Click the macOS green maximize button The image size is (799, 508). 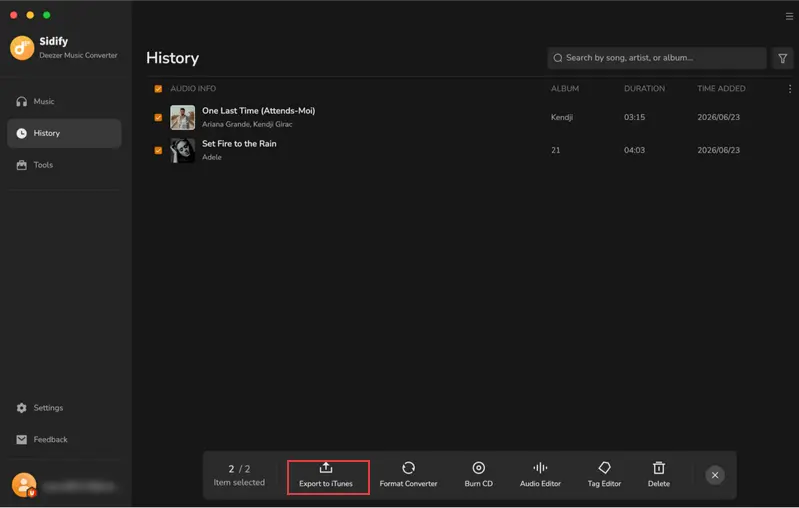point(46,15)
